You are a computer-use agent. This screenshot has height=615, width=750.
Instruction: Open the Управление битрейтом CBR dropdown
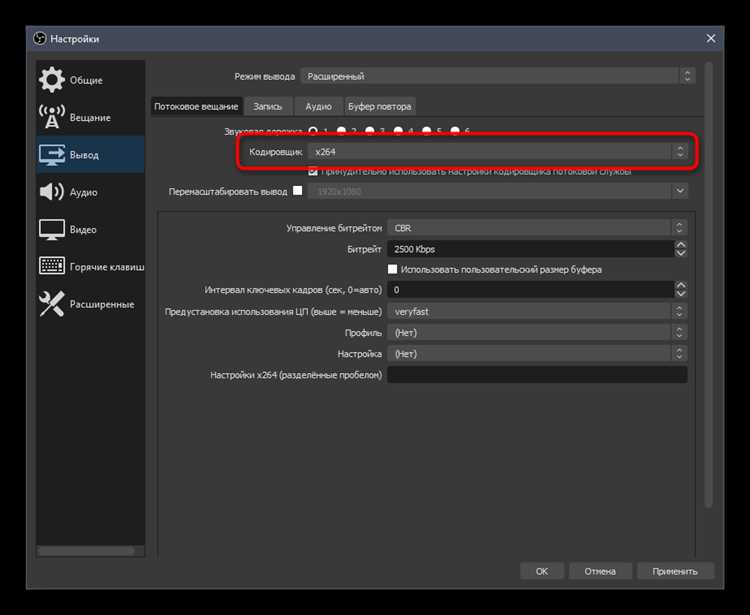537,228
